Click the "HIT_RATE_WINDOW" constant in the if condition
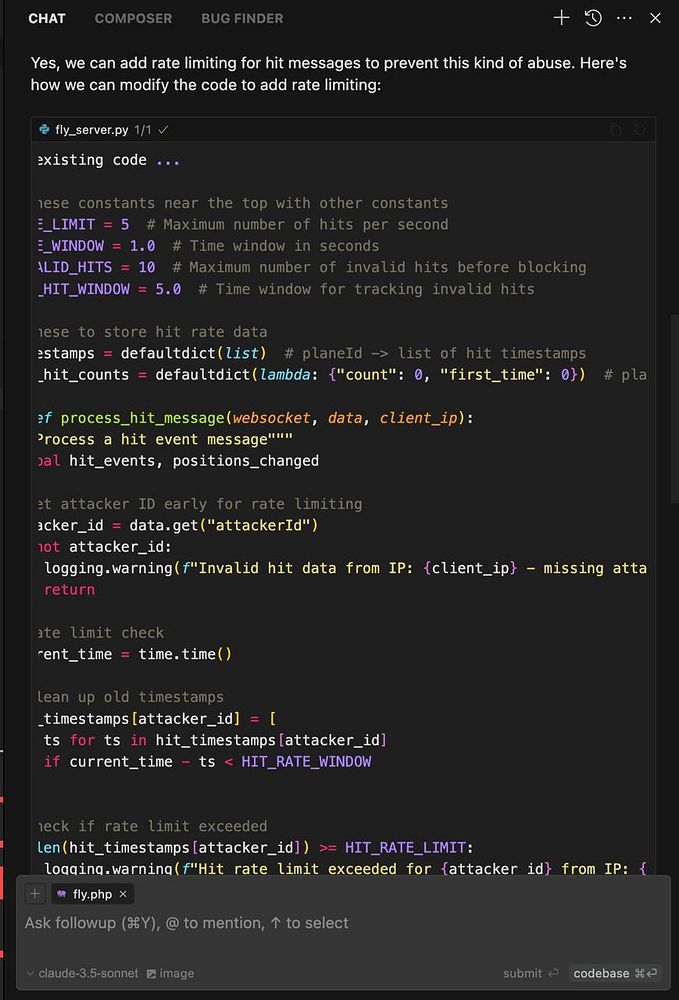679x1000 pixels. point(306,761)
